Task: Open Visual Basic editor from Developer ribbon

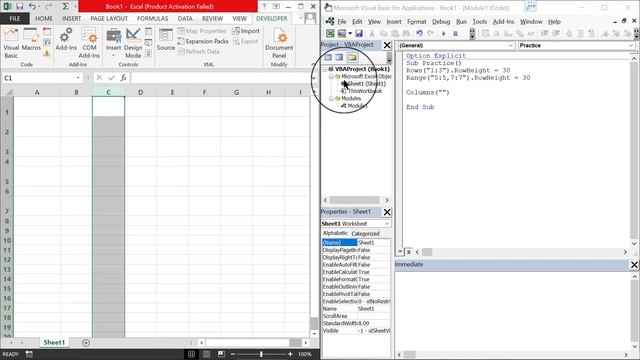Action: [11, 43]
